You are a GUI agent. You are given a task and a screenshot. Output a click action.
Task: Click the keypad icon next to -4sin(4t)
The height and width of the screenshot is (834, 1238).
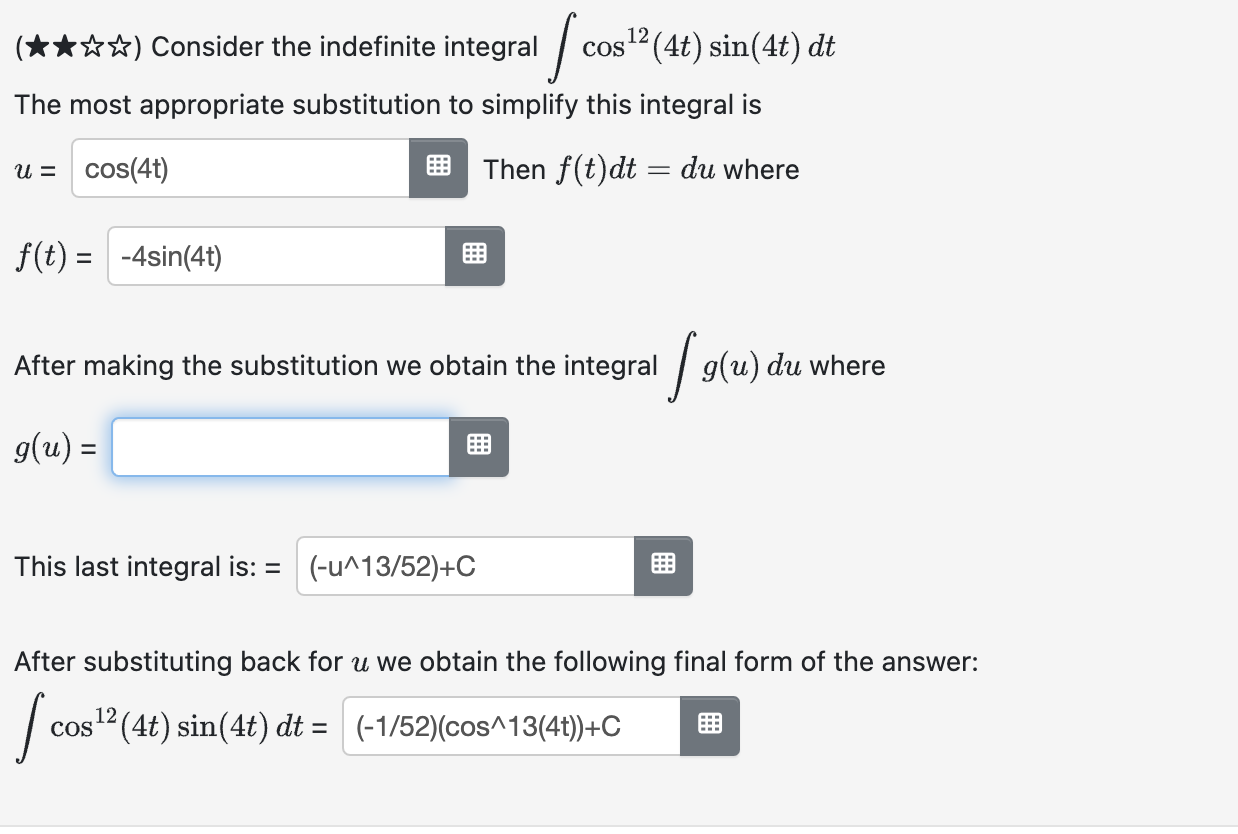tap(474, 256)
